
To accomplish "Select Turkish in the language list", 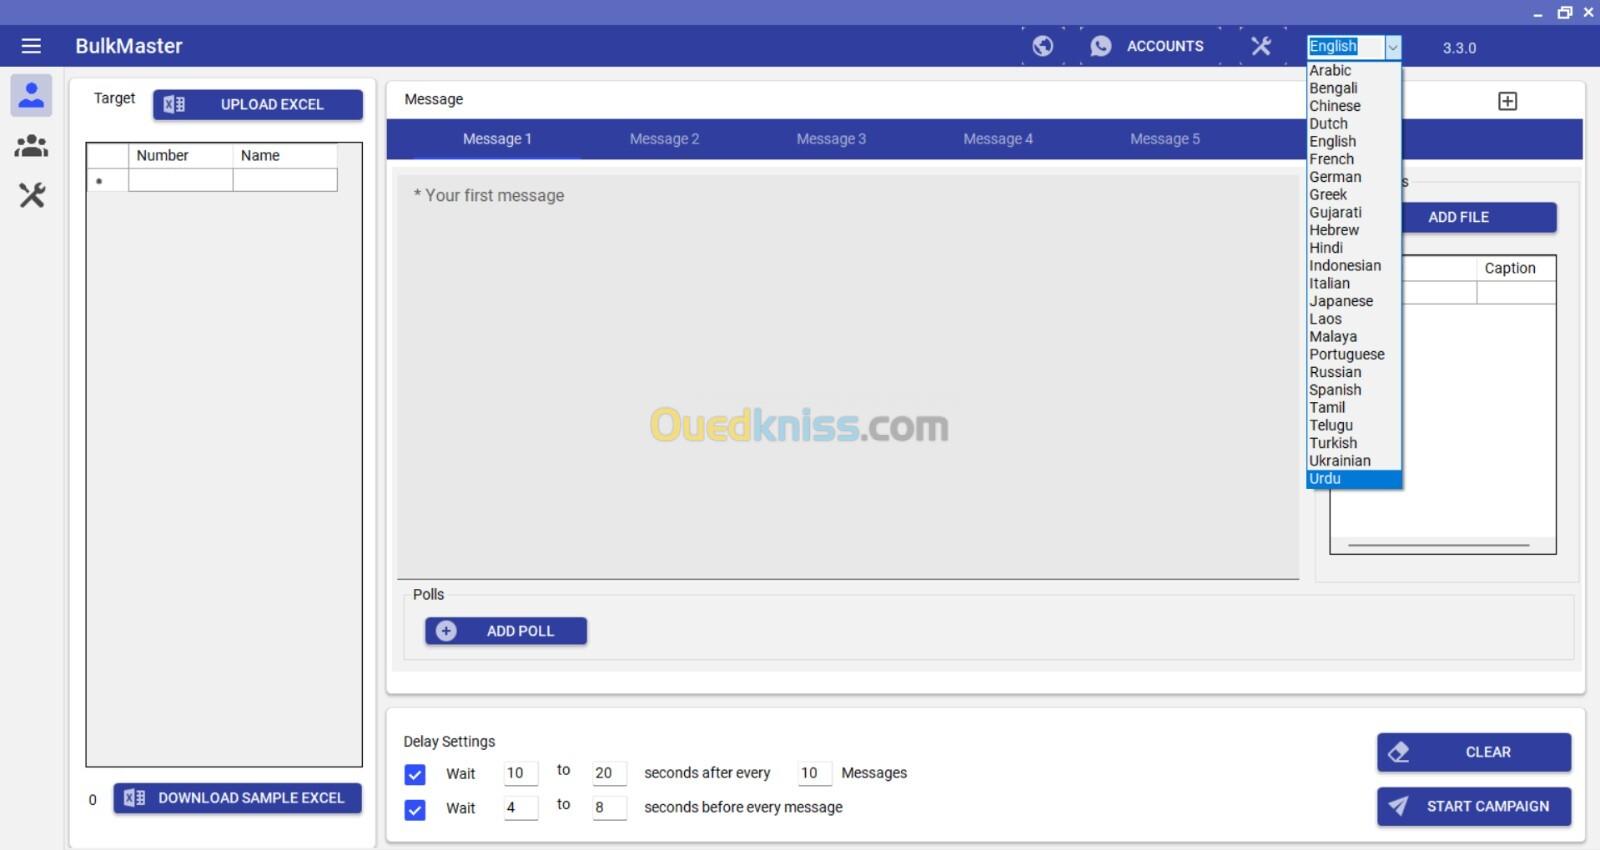I will point(1354,443).
